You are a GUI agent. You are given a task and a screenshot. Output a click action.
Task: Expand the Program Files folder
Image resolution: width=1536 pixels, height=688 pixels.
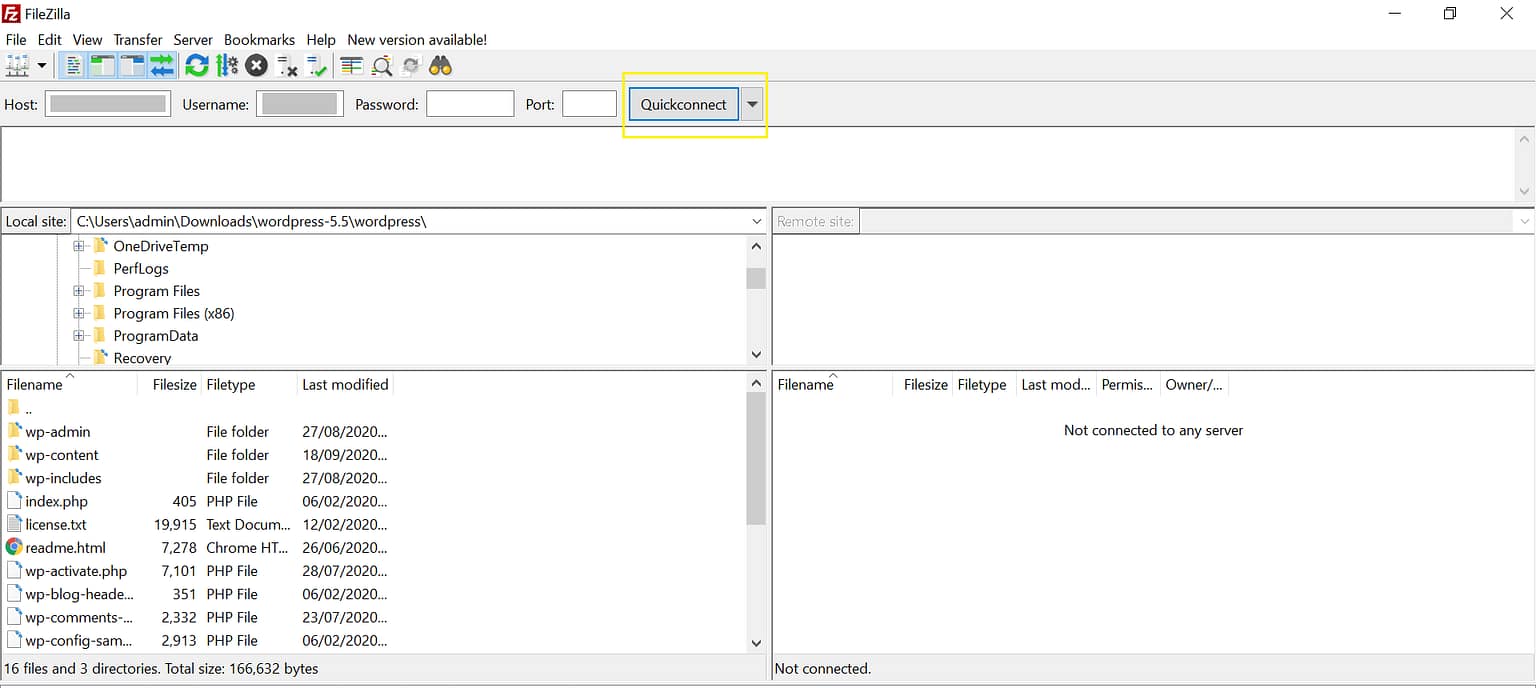coord(79,290)
